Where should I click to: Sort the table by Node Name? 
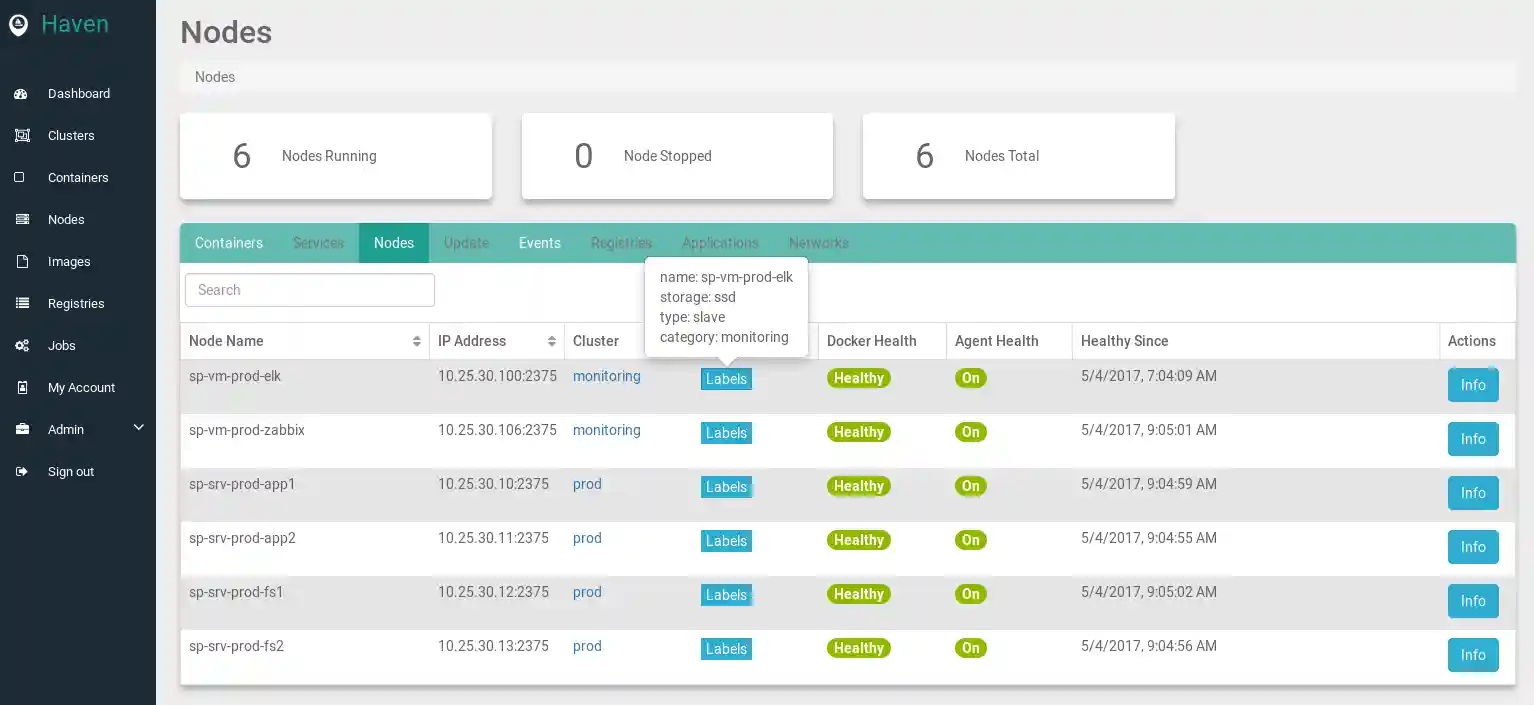pos(416,342)
